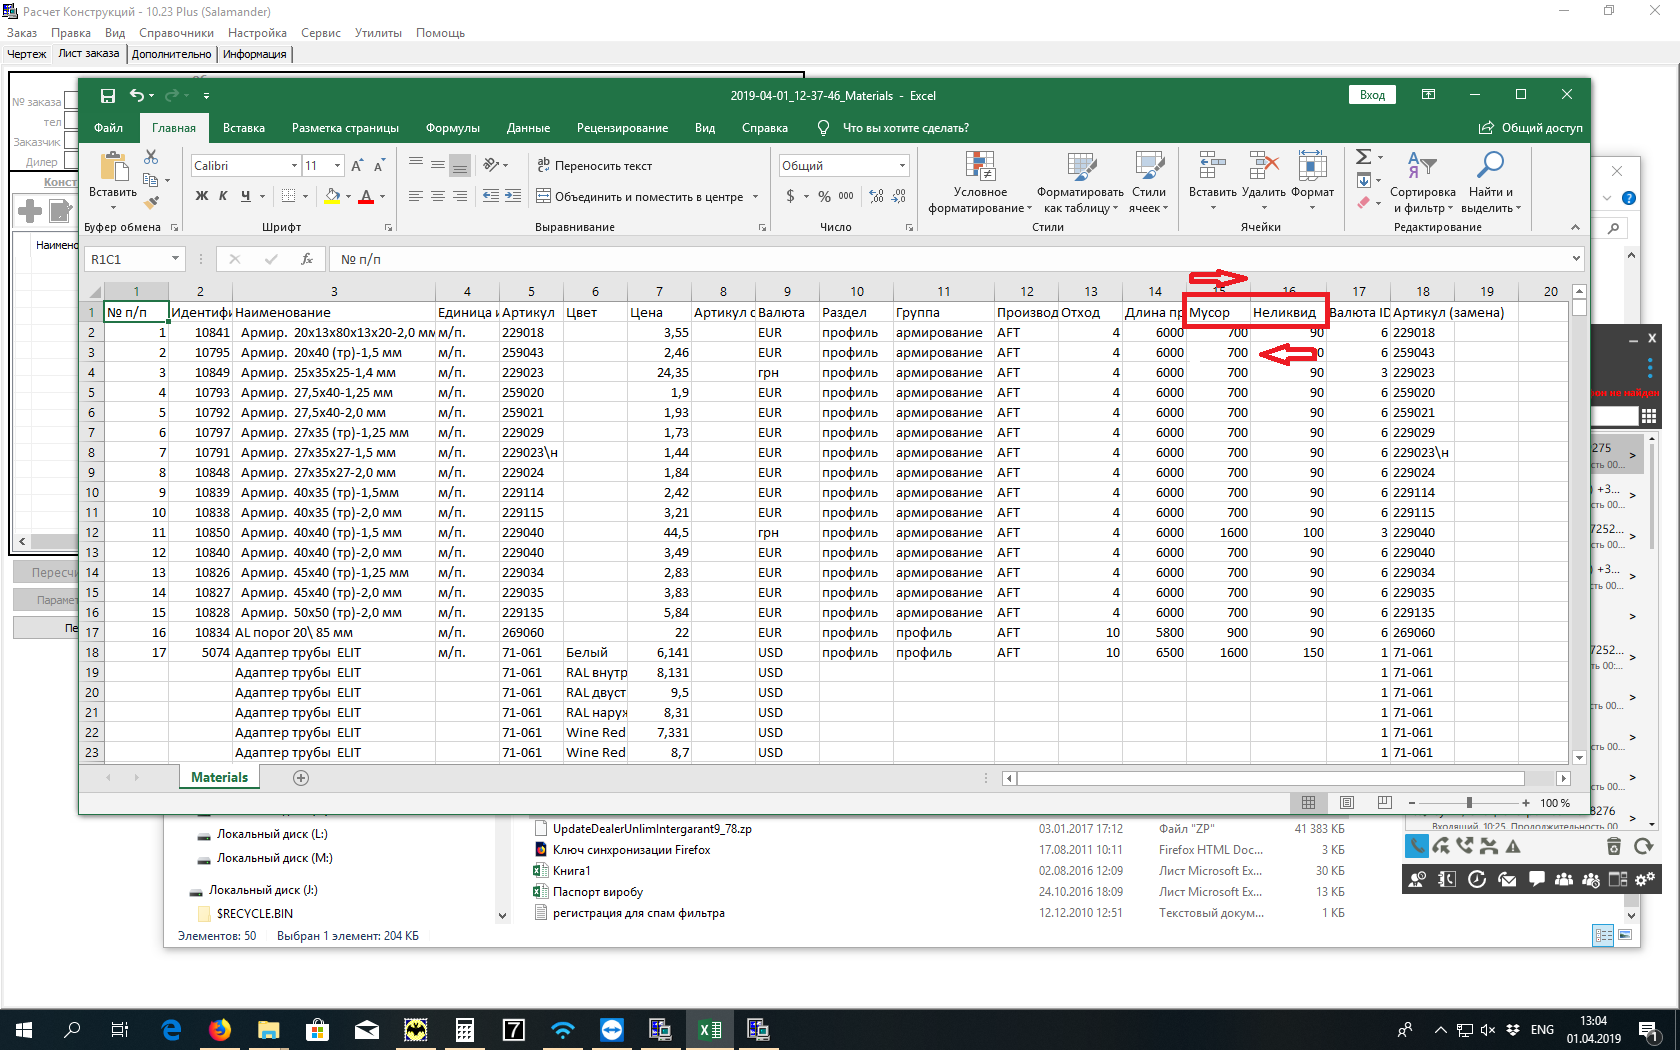Image resolution: width=1680 pixels, height=1050 pixels.
Task: Align cell text to the left
Action: [416, 196]
